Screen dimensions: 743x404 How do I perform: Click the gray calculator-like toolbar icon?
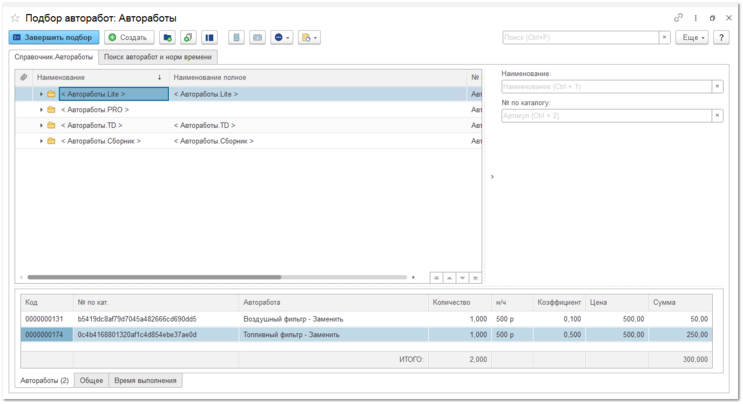(x=236, y=37)
